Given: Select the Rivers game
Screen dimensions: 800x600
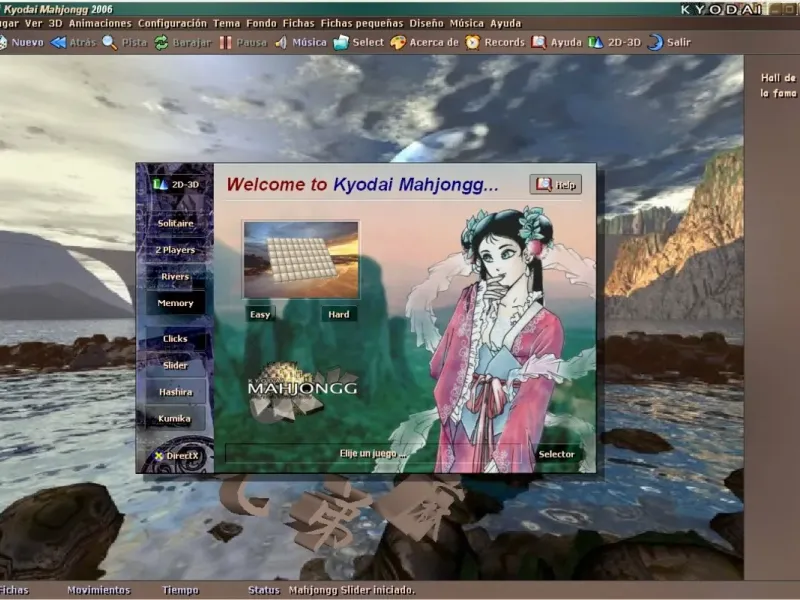Looking at the screenshot, I should point(176,277).
